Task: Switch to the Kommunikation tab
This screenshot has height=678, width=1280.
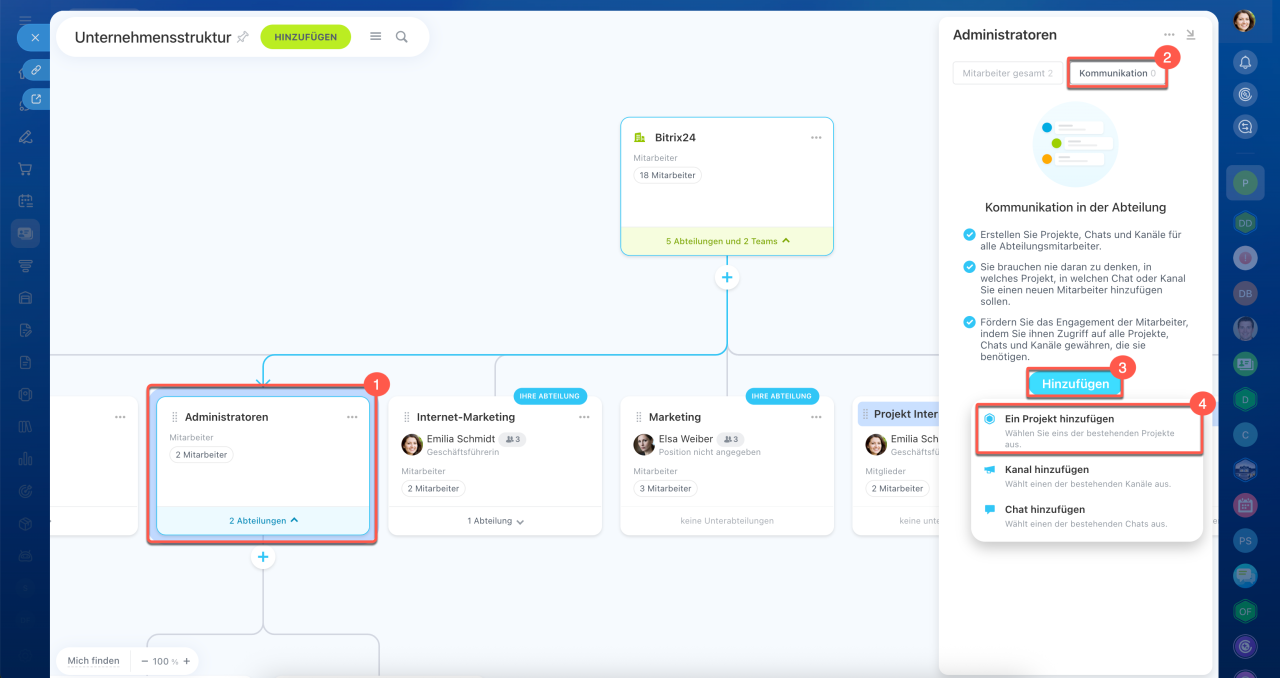Action: pos(1117,73)
